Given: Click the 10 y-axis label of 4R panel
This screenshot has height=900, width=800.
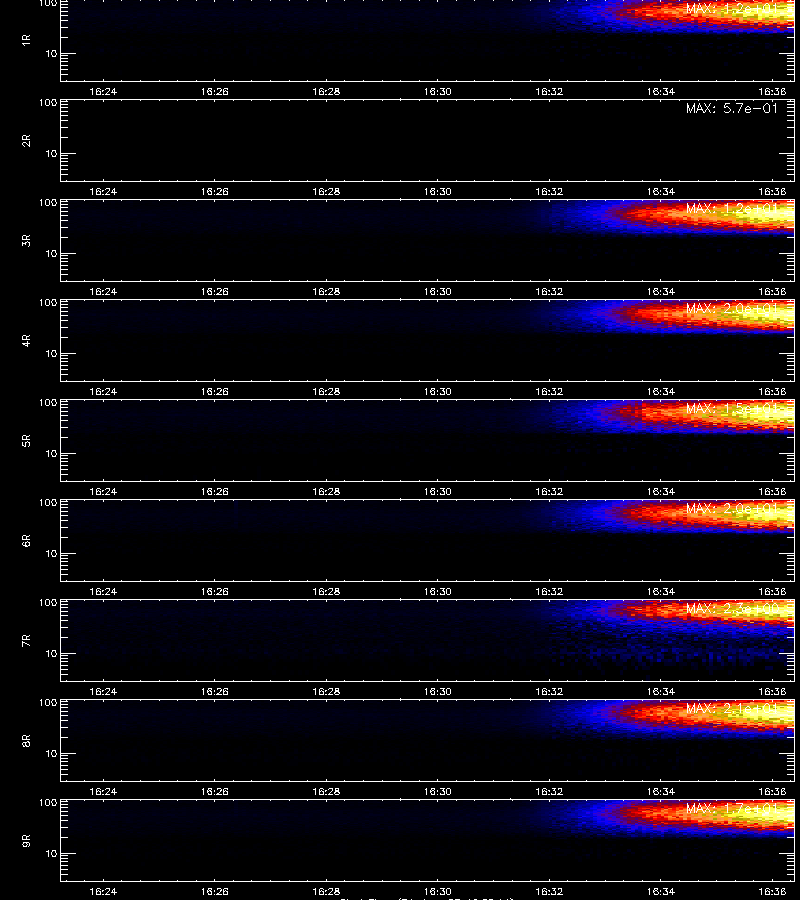Looking at the screenshot, I should point(51,354).
